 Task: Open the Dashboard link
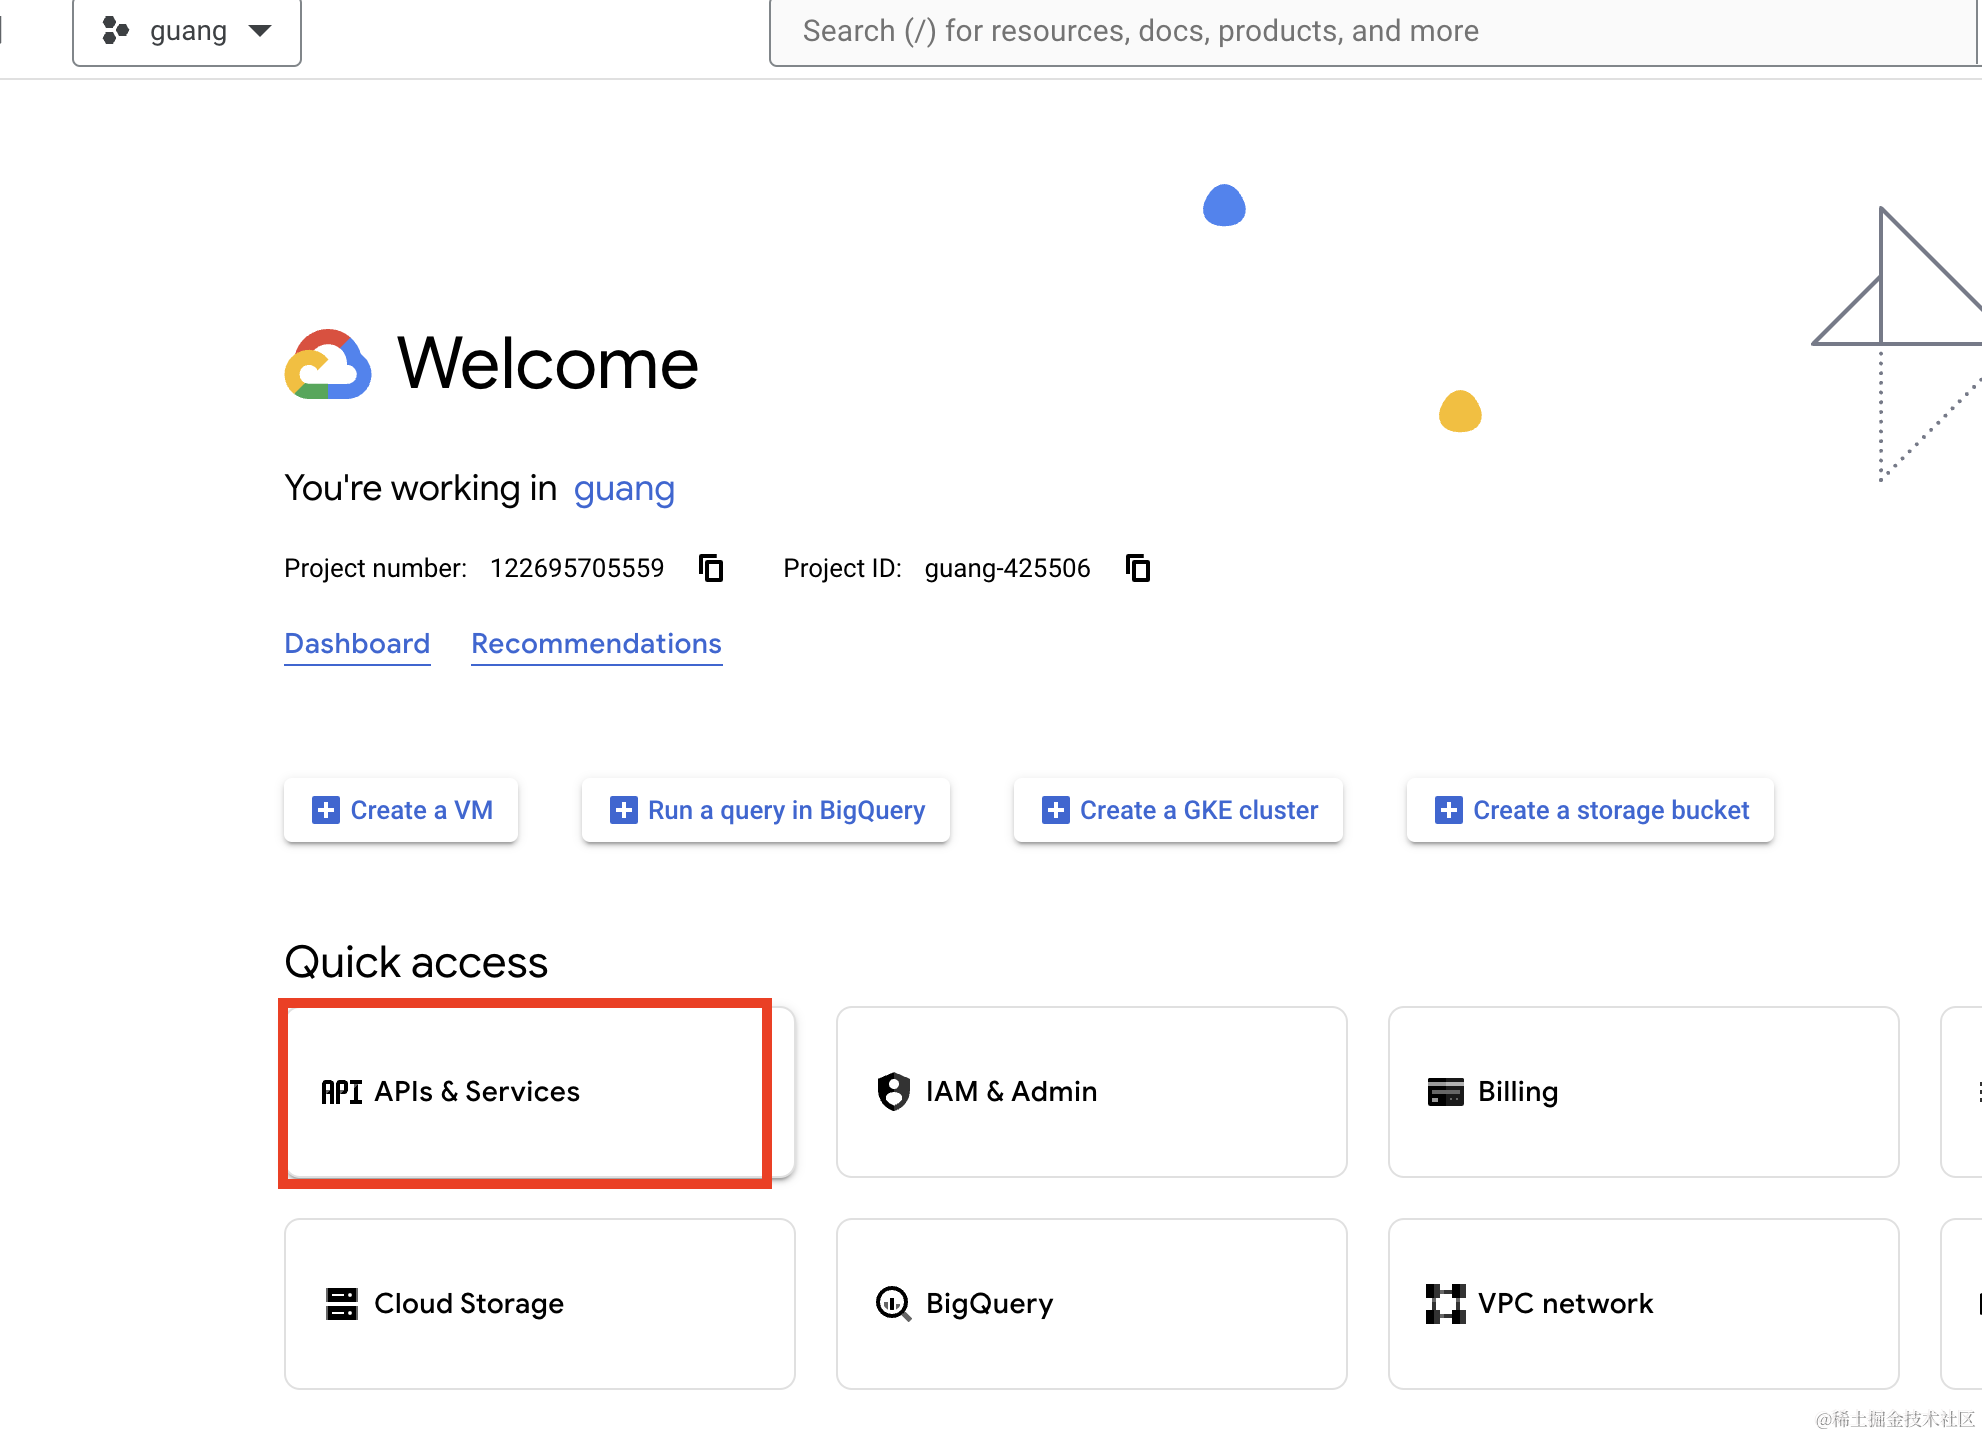[357, 644]
